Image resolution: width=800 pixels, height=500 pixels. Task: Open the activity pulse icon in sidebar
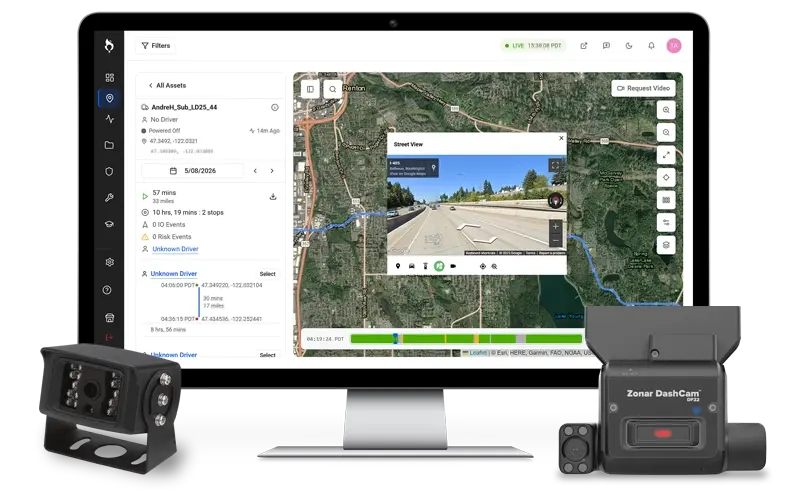pos(110,119)
